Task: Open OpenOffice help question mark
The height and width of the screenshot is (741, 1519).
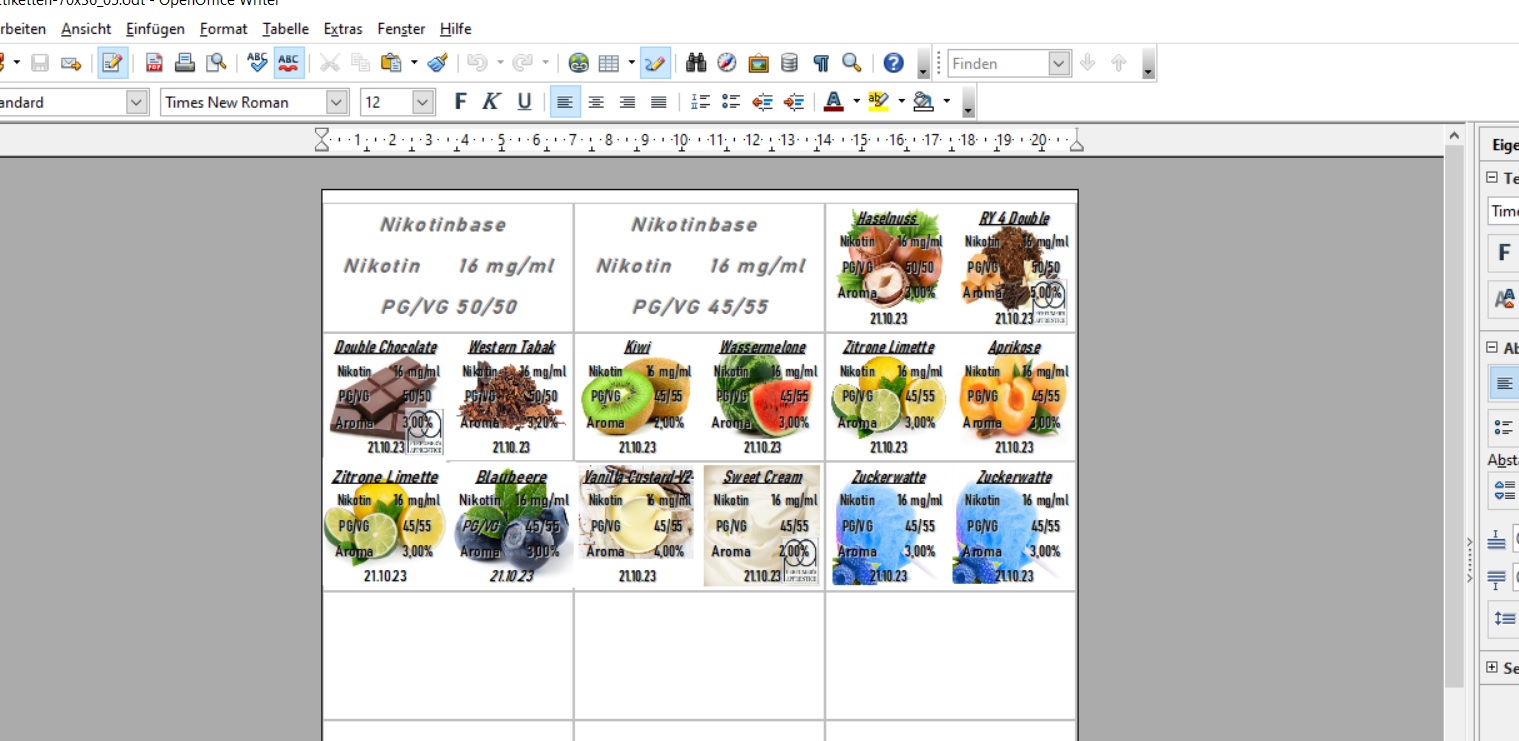Action: point(893,64)
